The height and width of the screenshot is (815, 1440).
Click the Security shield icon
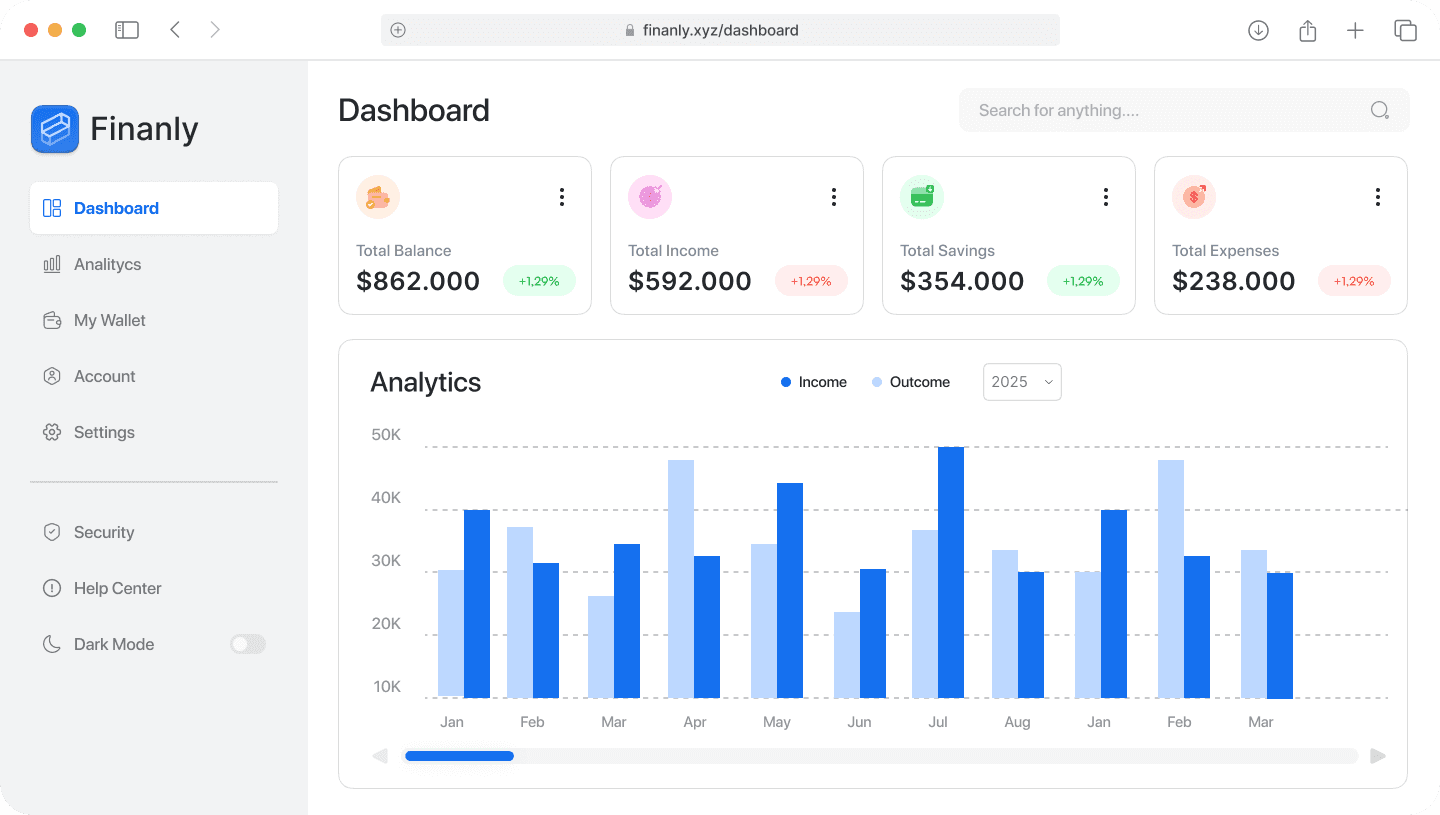click(x=52, y=532)
